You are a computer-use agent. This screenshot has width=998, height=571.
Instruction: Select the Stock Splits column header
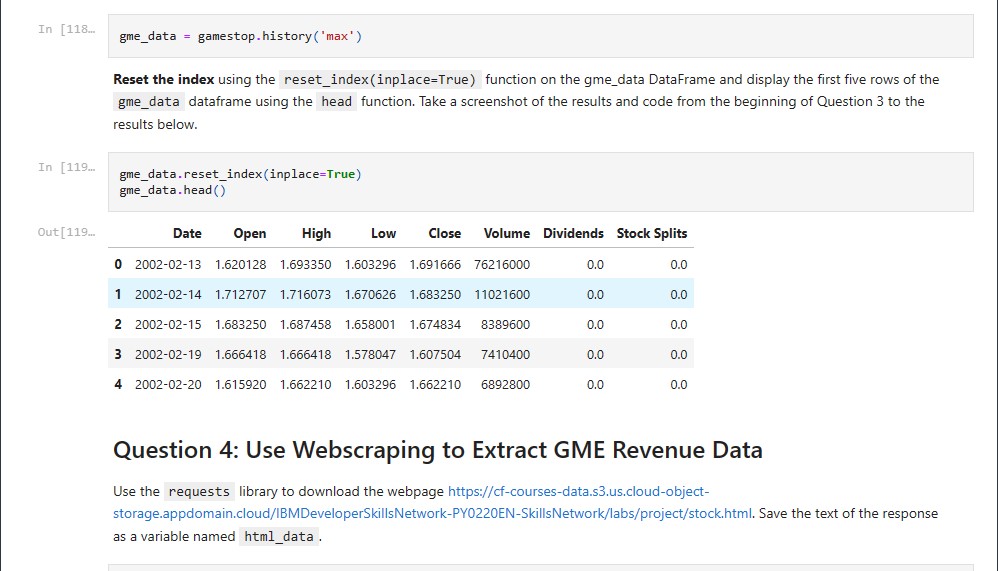pyautogui.click(x=652, y=234)
